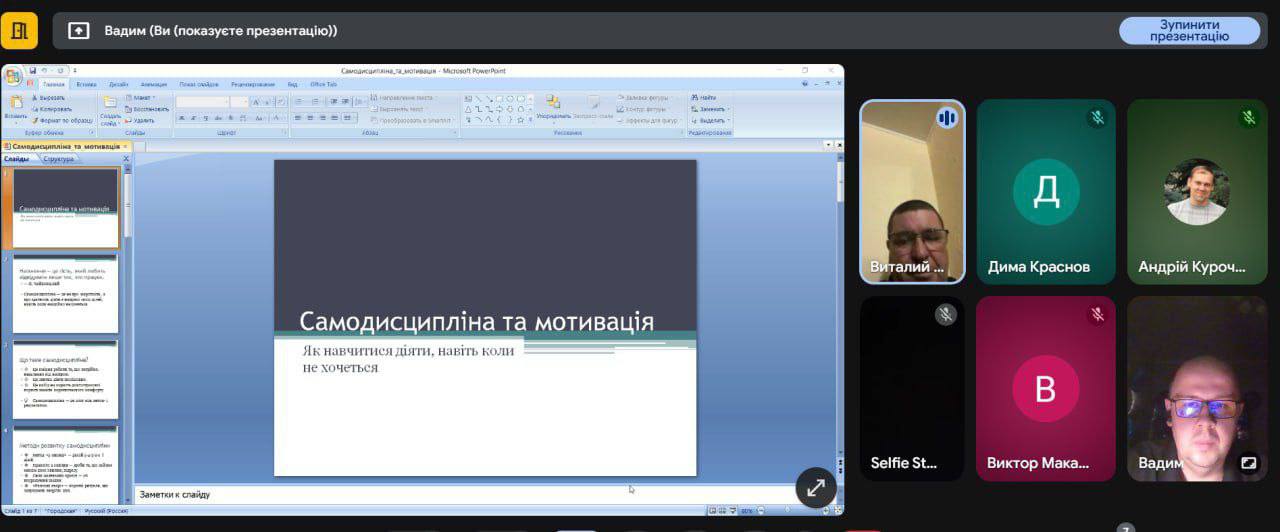Open the Insert (Вставка) ribbon tab
Image resolution: width=1280 pixels, height=532 pixels.
(x=86, y=84)
